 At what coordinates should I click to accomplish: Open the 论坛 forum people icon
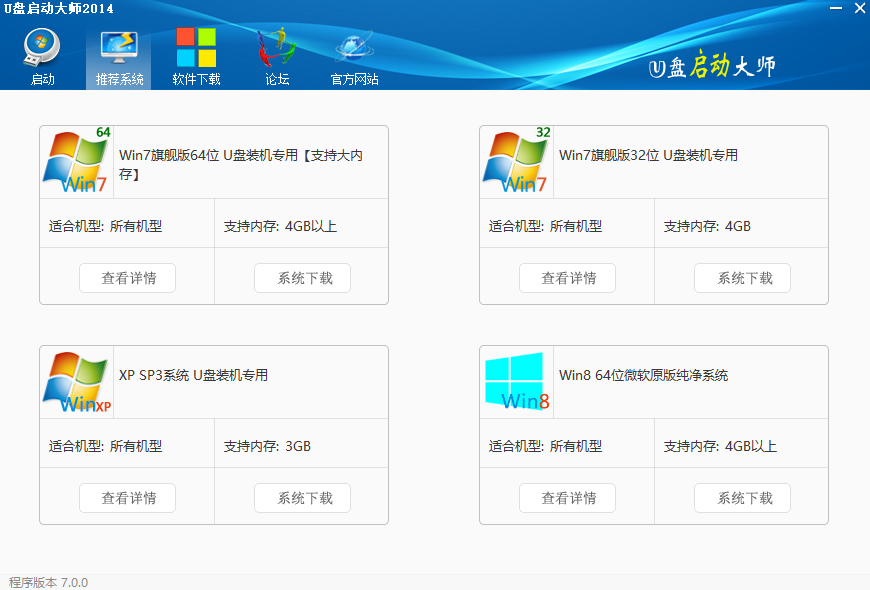277,47
